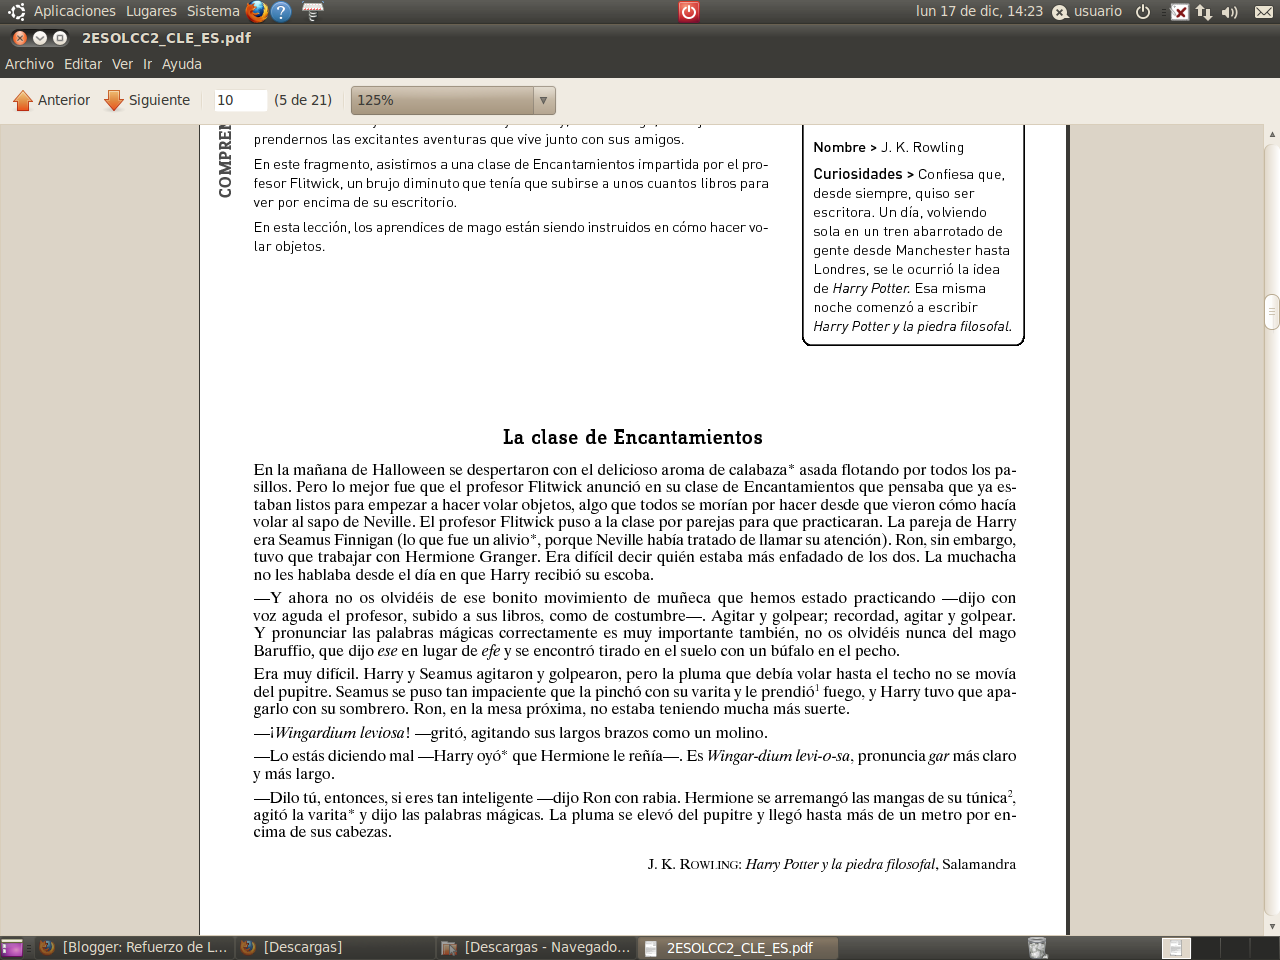
Task: Click the vertical scrollbar handle
Action: click(1272, 312)
